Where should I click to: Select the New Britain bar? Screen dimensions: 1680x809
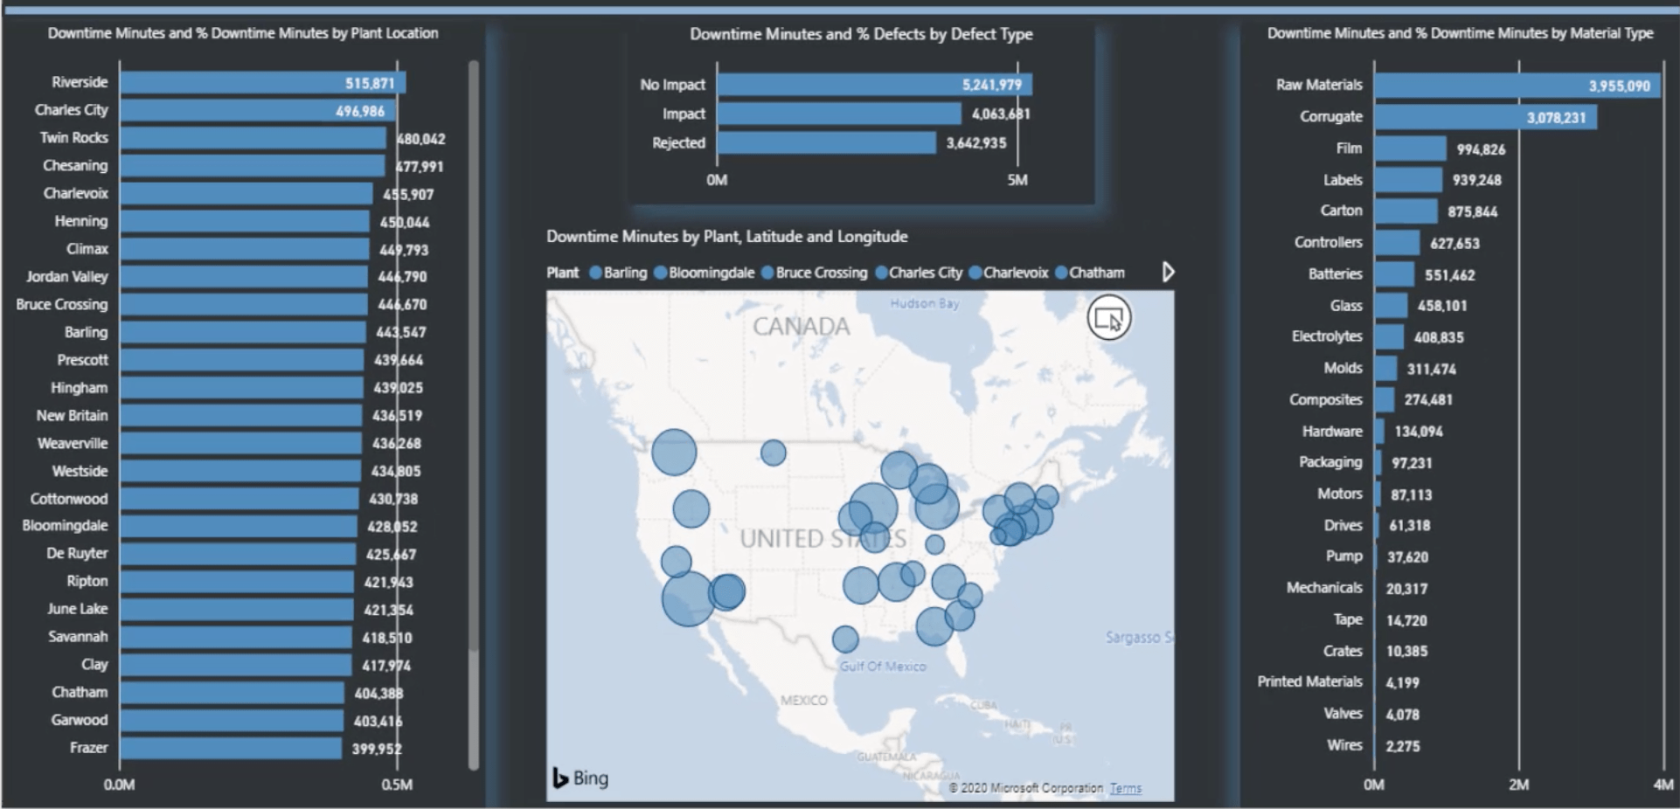(x=241, y=416)
